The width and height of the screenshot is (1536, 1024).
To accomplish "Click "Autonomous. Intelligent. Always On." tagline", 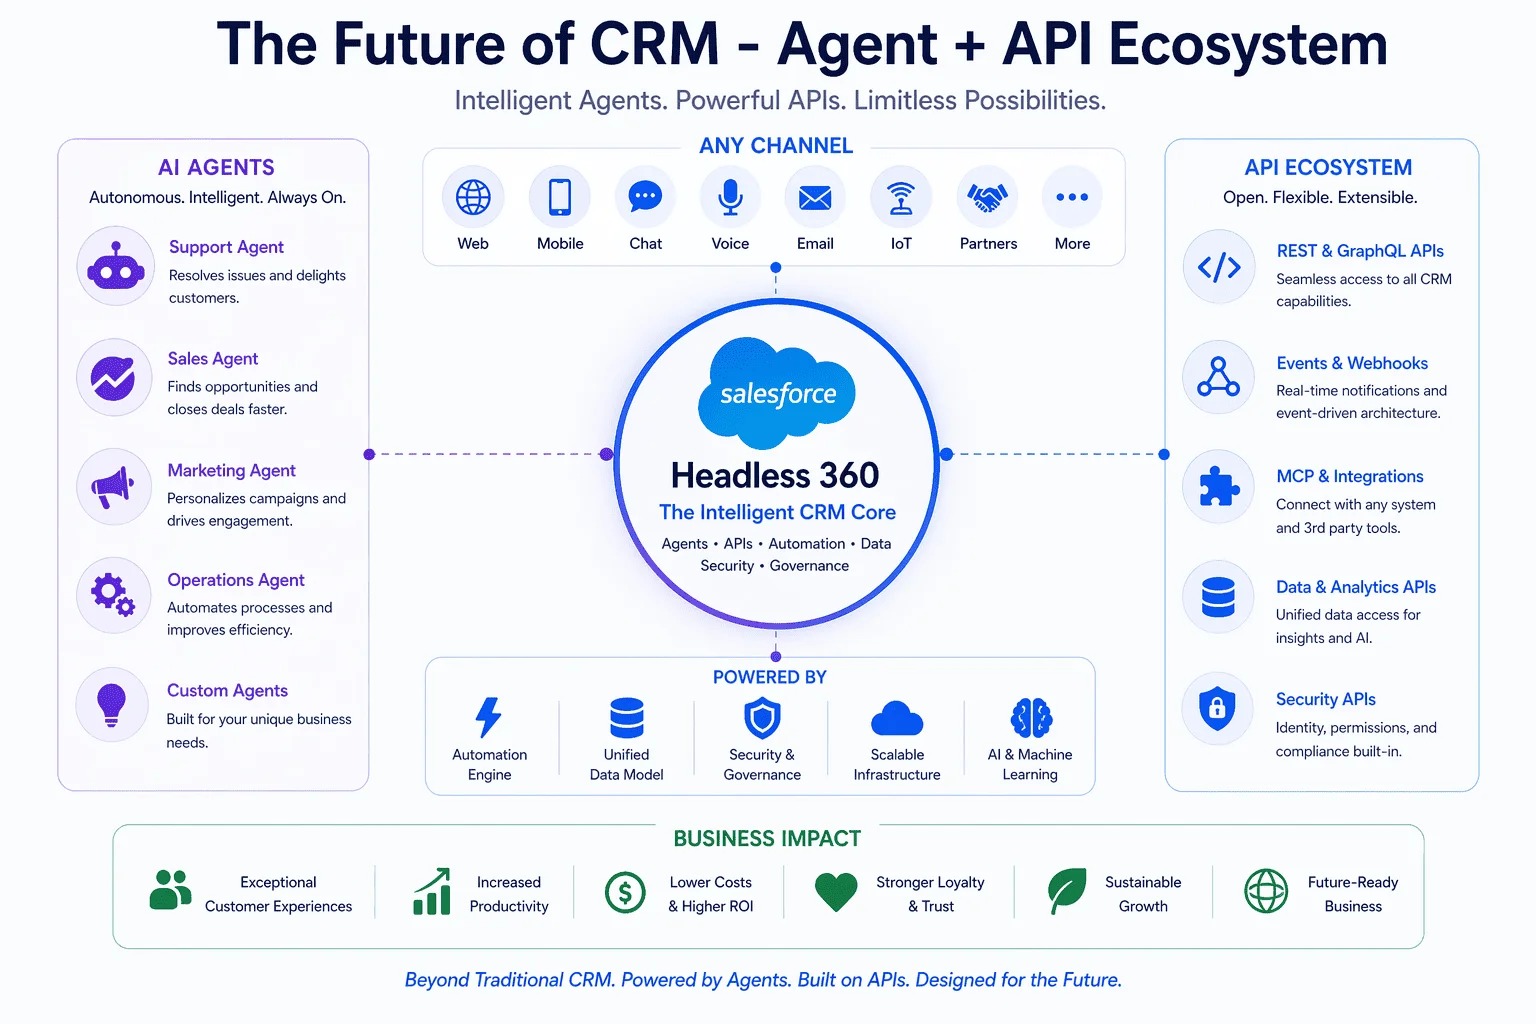I will click(x=217, y=197).
